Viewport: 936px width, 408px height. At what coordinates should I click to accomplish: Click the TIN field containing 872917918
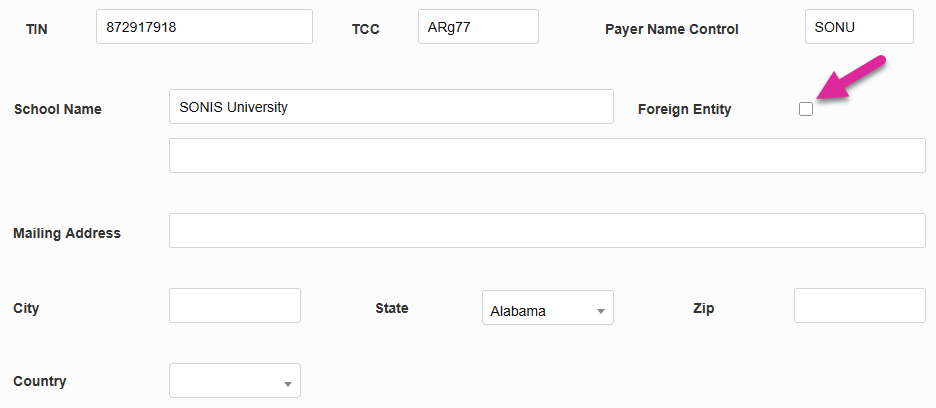[x=204, y=27]
